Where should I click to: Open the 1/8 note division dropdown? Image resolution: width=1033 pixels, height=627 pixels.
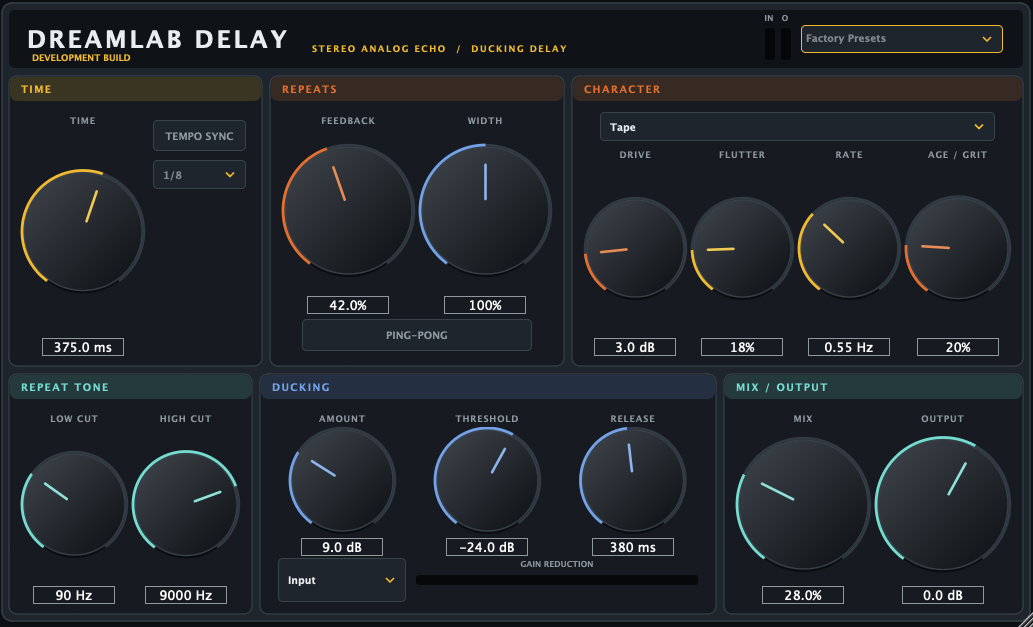tap(200, 175)
